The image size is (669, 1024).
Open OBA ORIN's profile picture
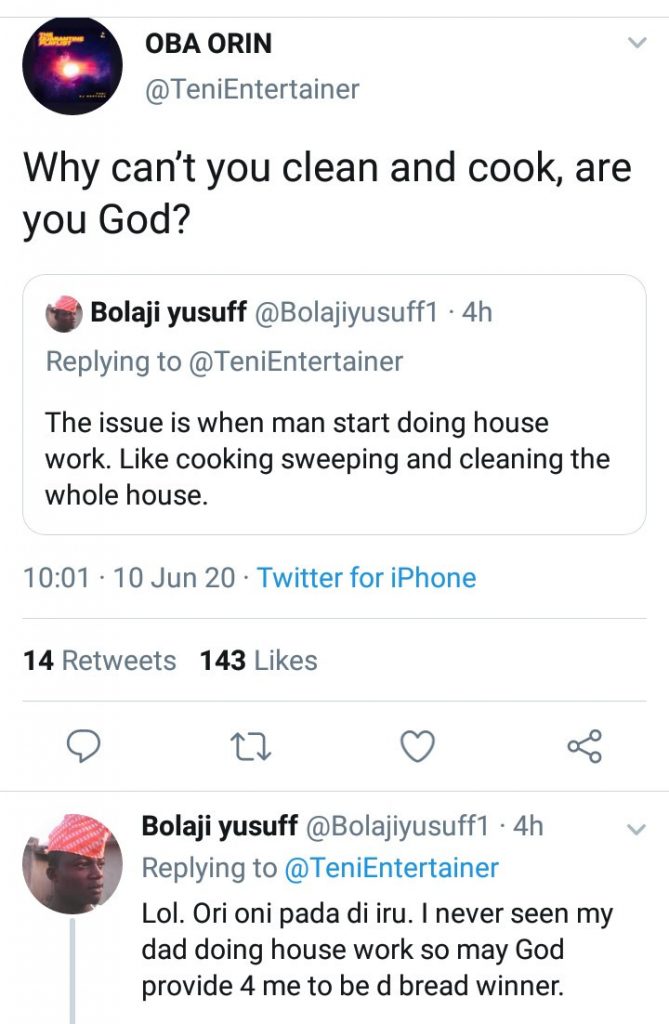point(72,65)
